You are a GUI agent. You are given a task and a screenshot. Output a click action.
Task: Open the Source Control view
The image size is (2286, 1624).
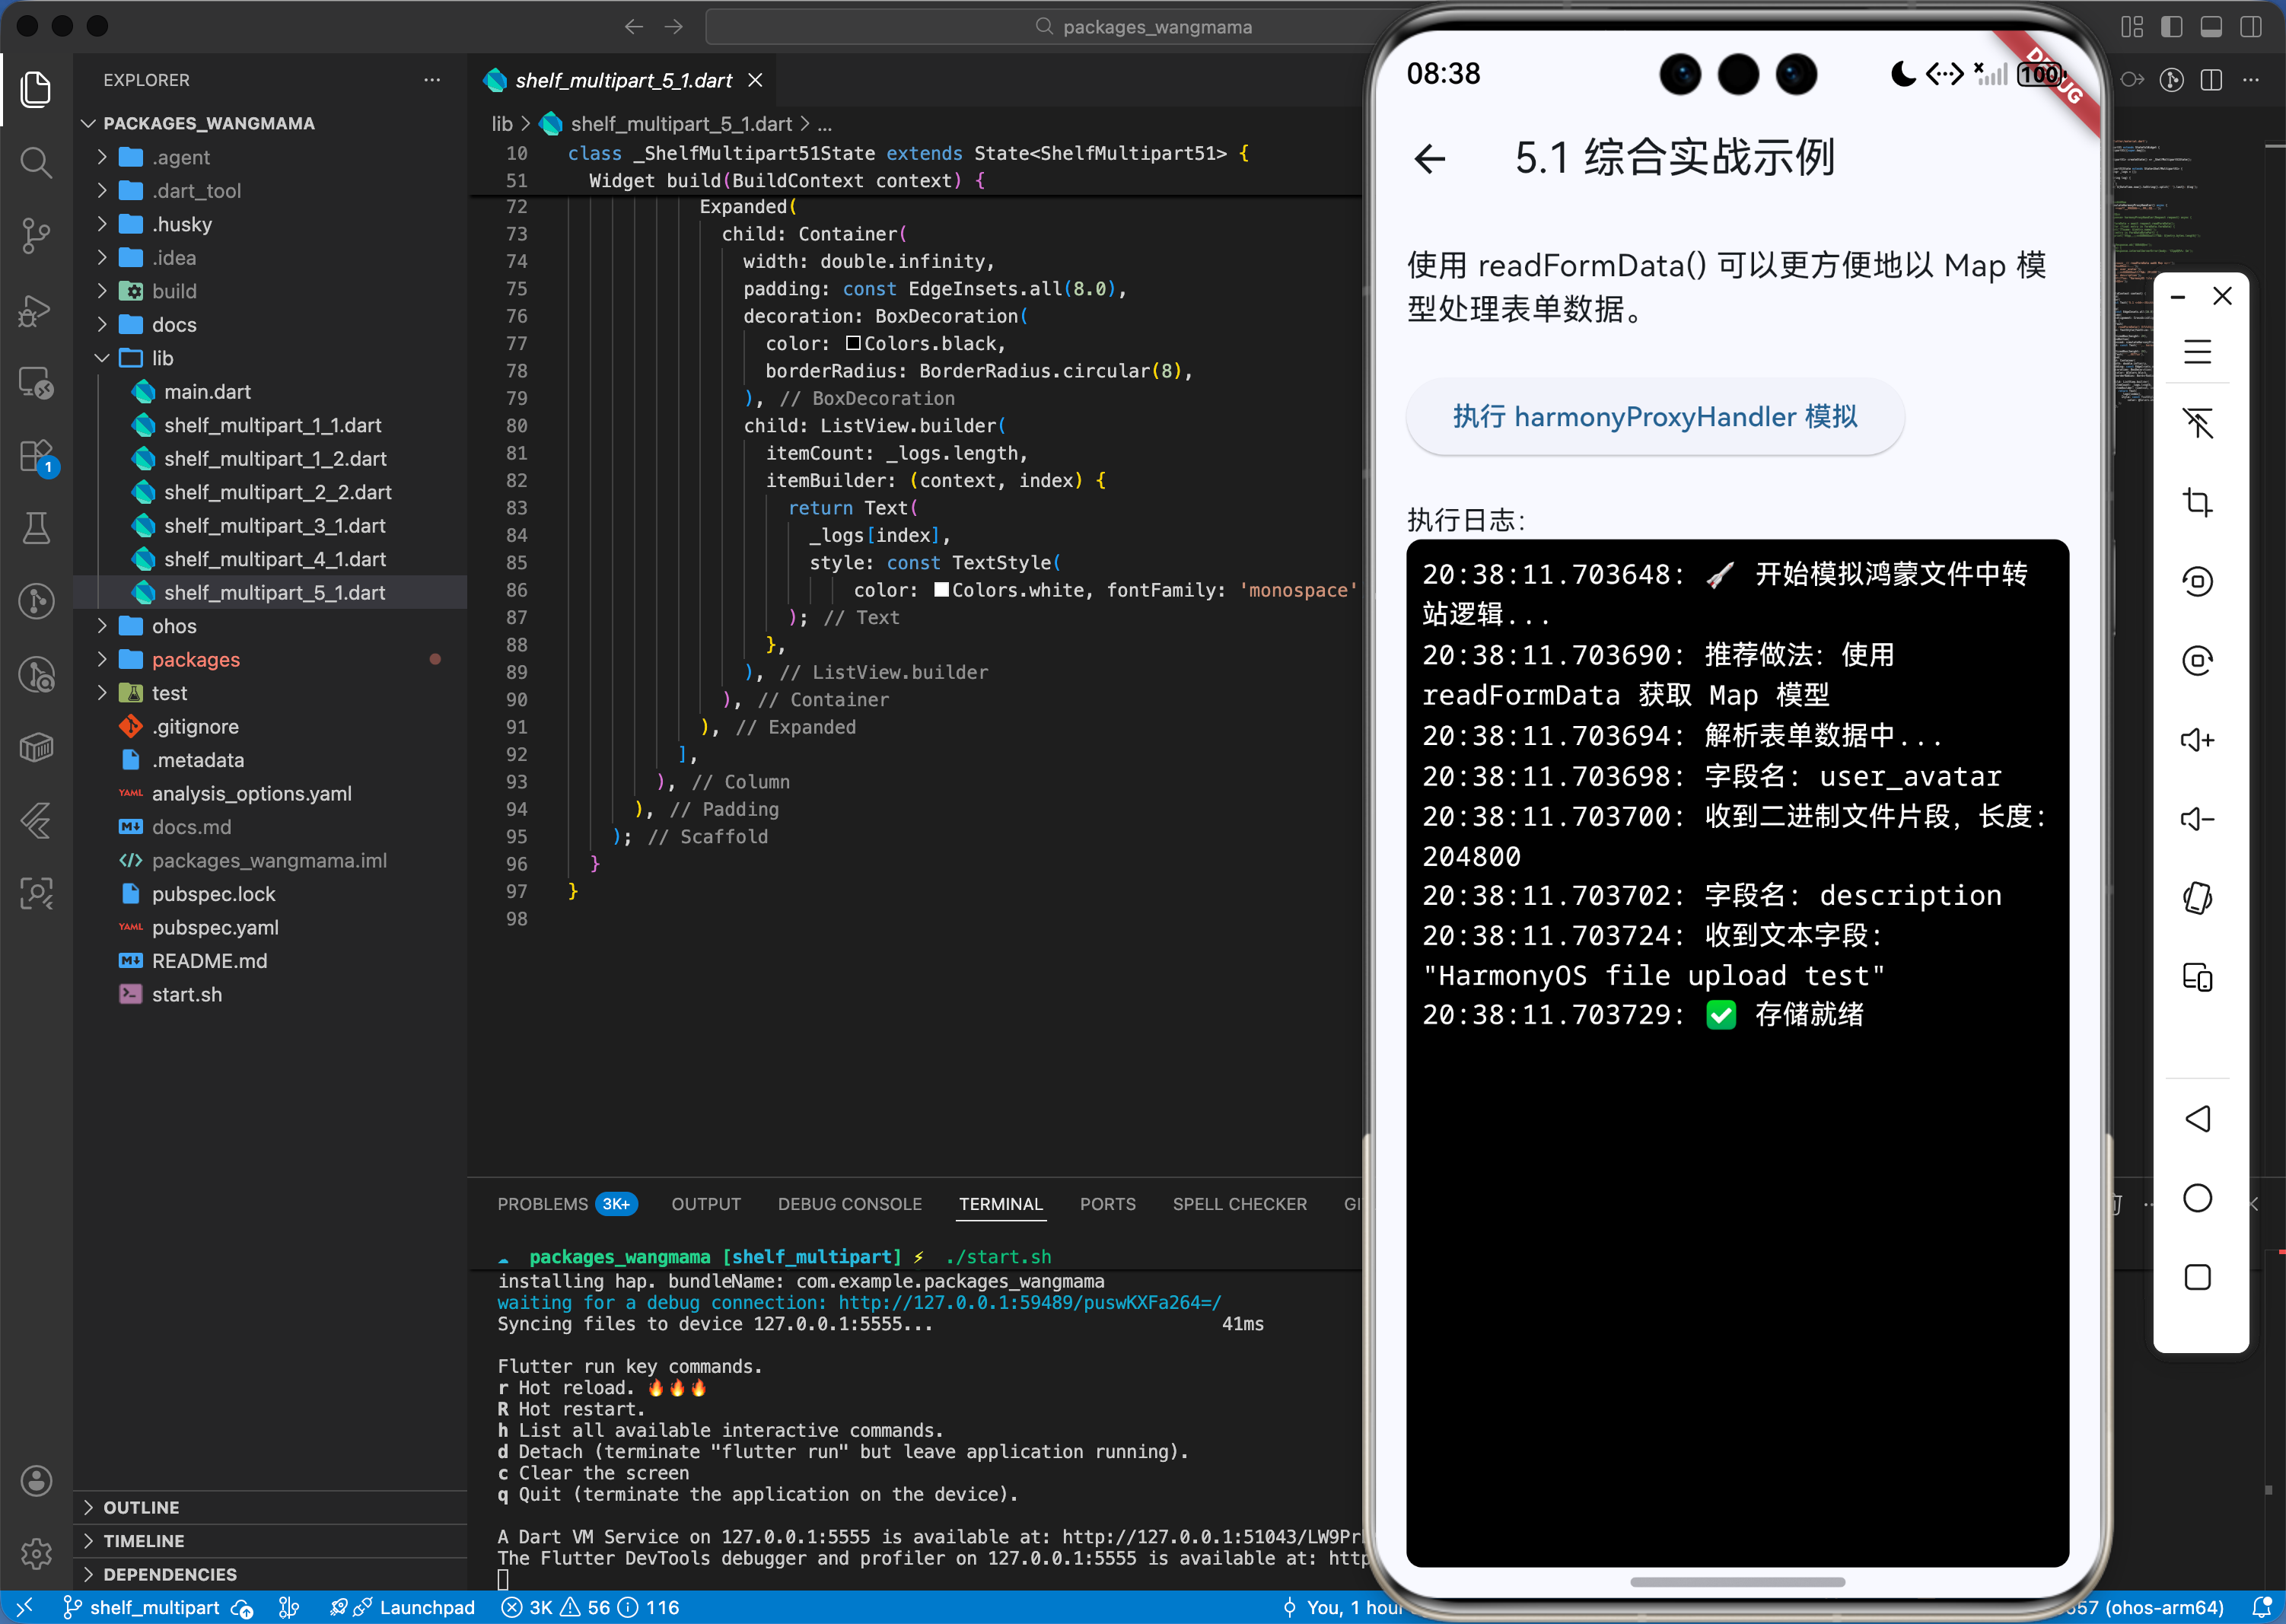click(36, 235)
